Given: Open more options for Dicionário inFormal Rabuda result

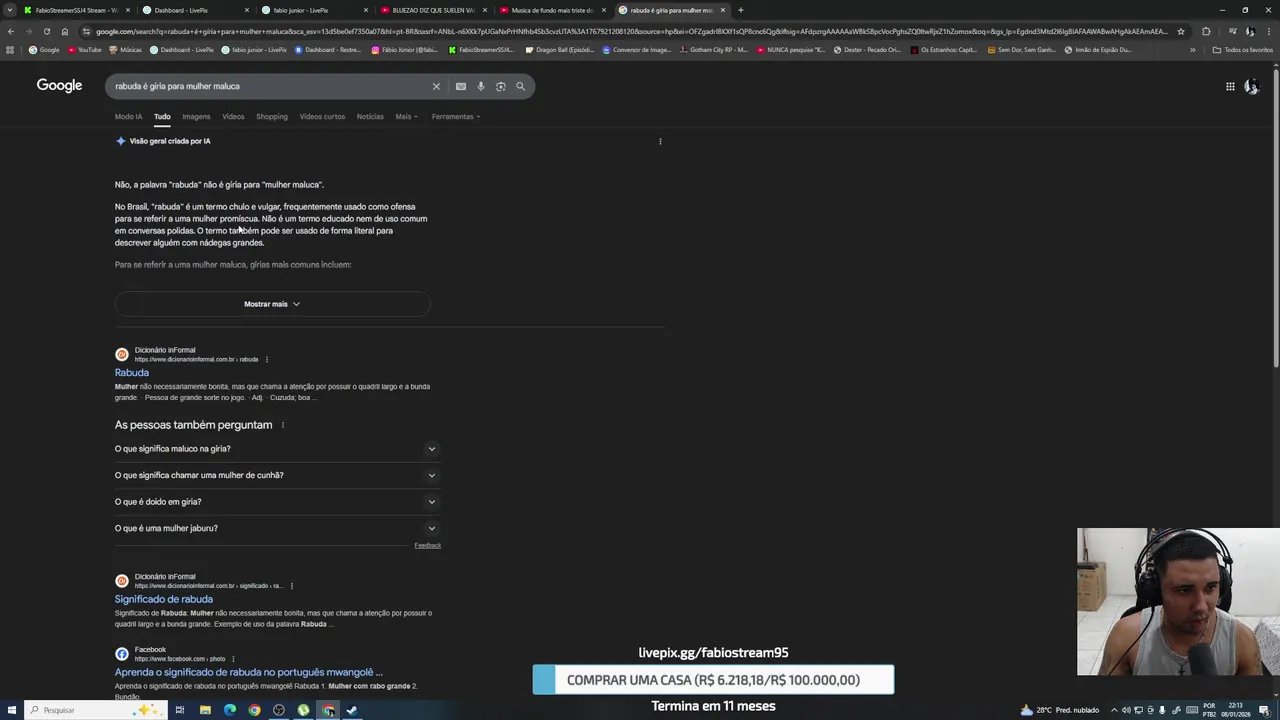Looking at the screenshot, I should 266,359.
